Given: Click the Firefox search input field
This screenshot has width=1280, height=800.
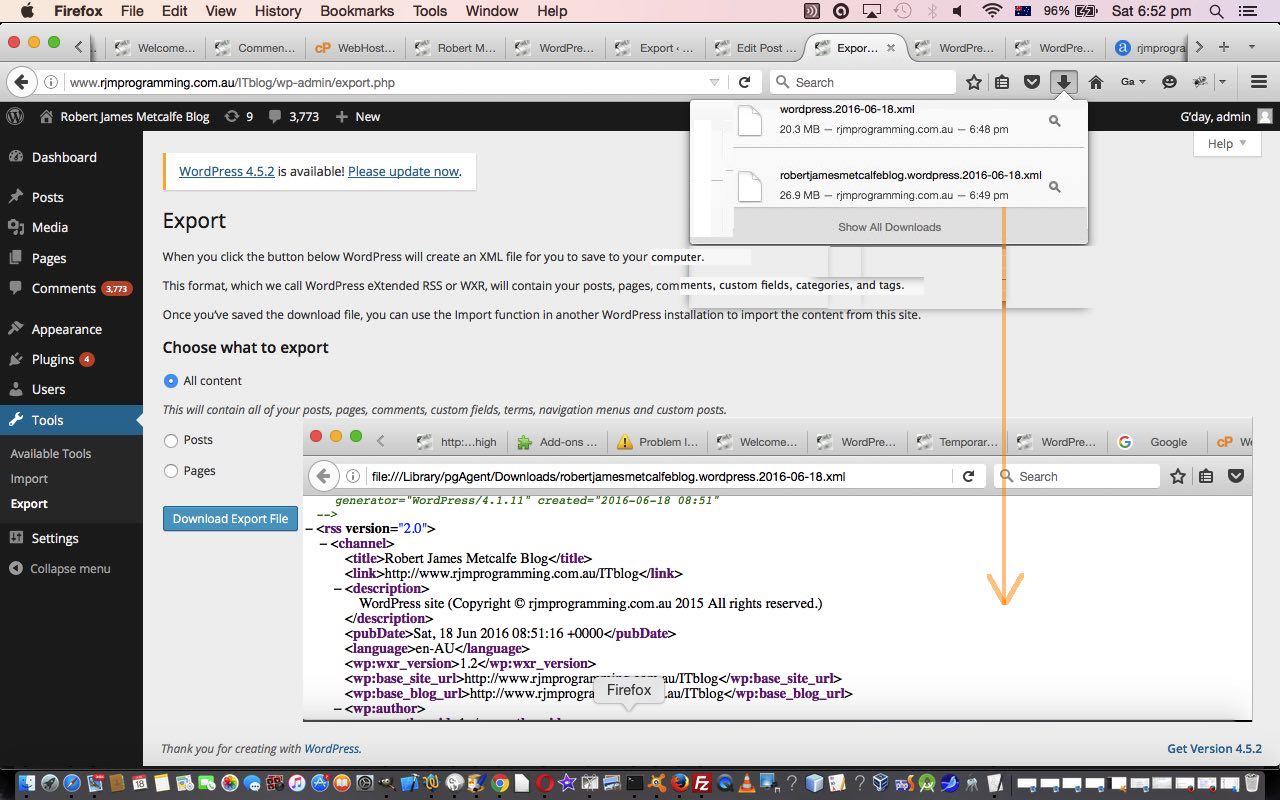Looking at the screenshot, I should point(870,82).
